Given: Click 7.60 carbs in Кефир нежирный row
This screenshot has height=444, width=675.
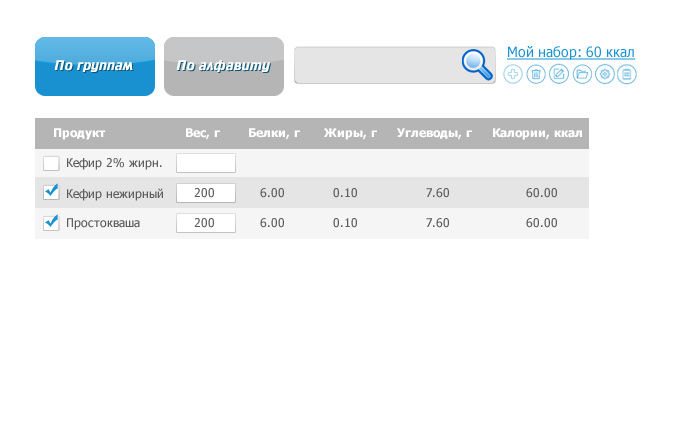Looking at the screenshot, I should click(437, 193).
